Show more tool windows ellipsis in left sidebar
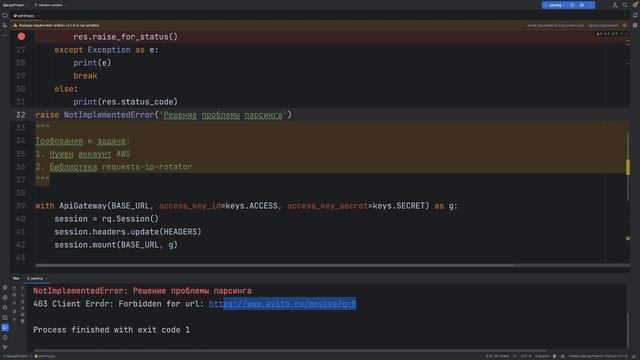640x360 pixels. [5, 36]
